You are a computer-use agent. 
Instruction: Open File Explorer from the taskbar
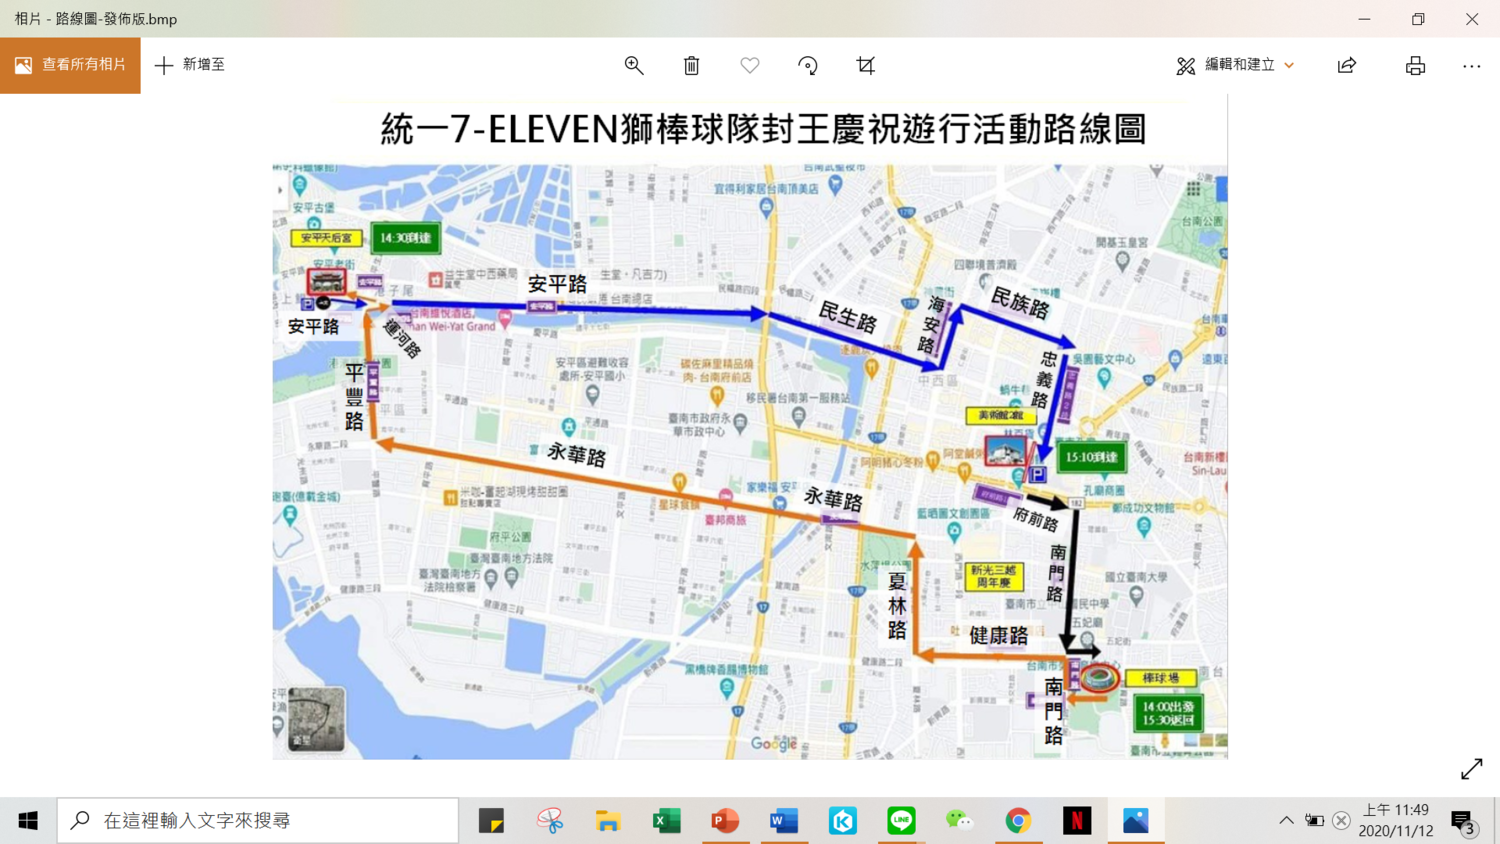(x=608, y=820)
